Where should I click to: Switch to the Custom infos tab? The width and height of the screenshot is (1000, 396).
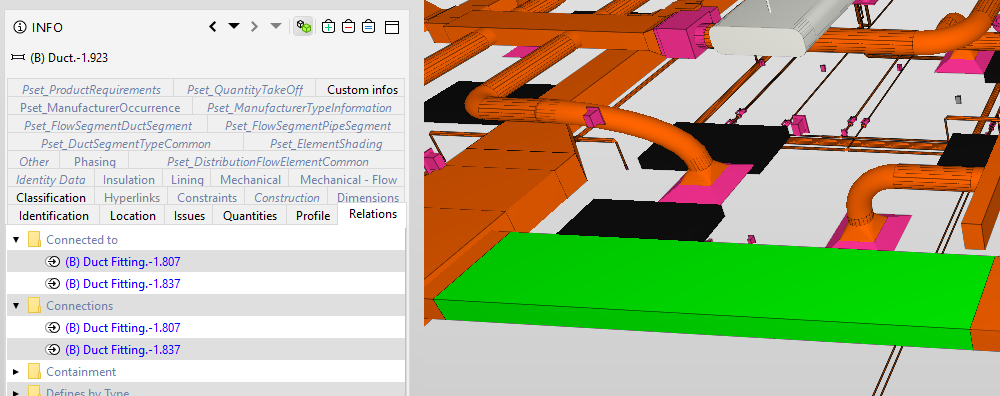[x=362, y=90]
